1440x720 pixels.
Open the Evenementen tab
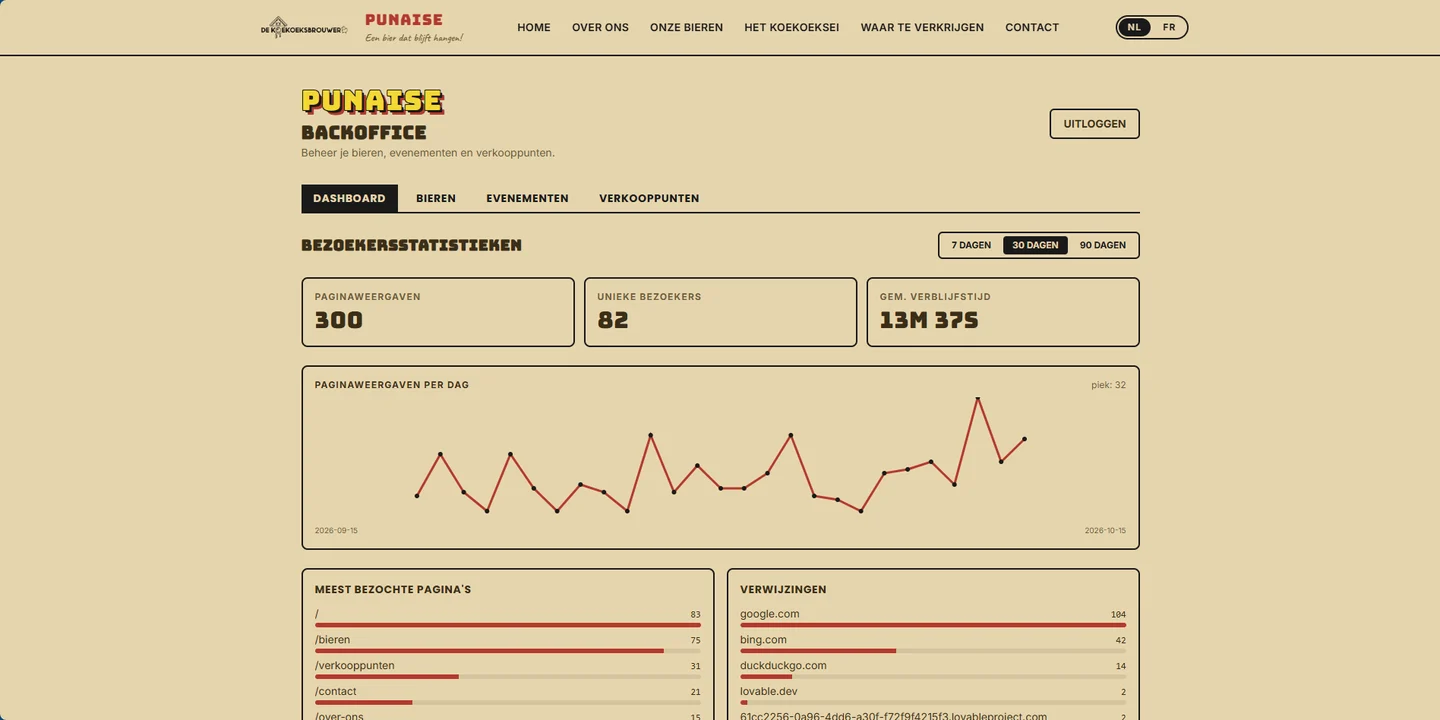527,198
